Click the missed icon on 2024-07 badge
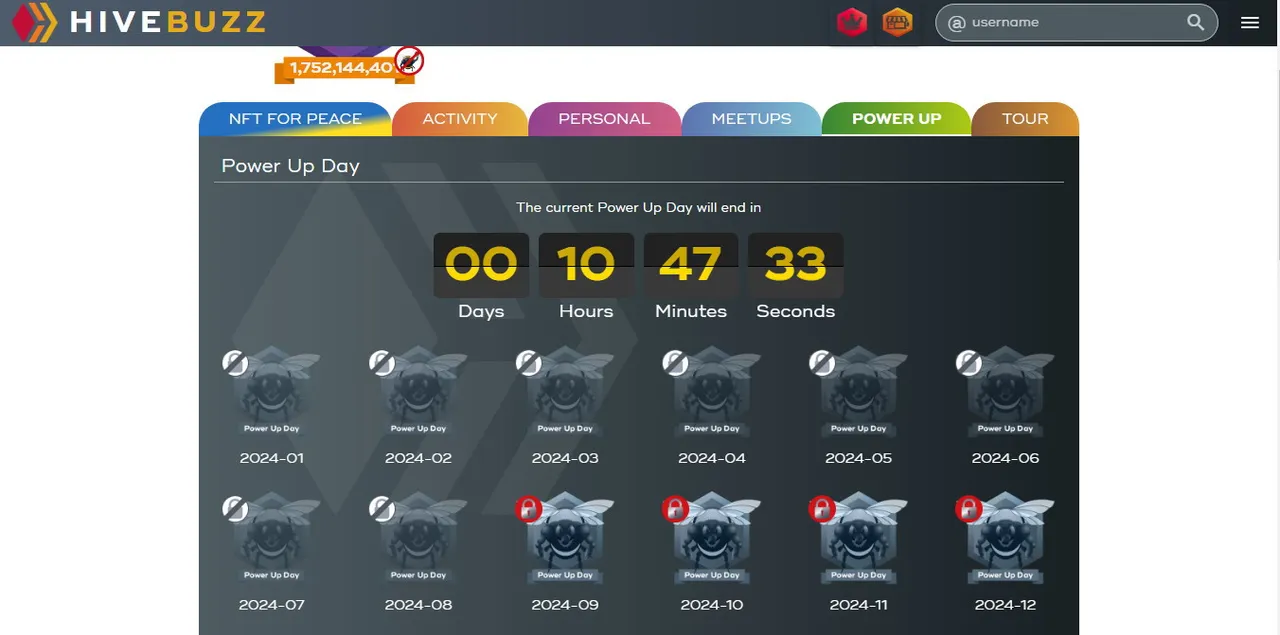The width and height of the screenshot is (1280, 635). coord(235,509)
